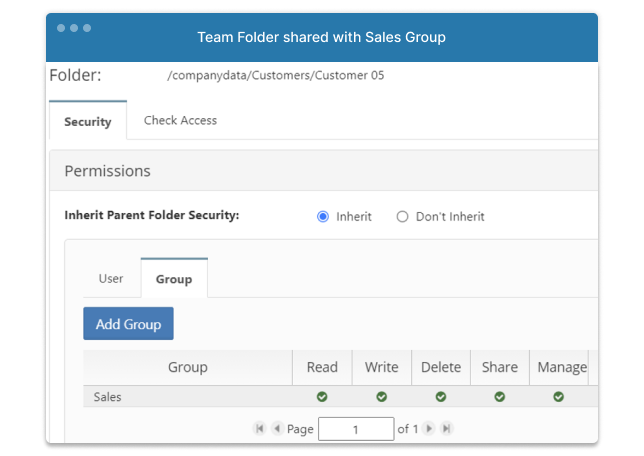This screenshot has width=644, height=456.
Task: Open the Check Access tab
Action: [180, 120]
